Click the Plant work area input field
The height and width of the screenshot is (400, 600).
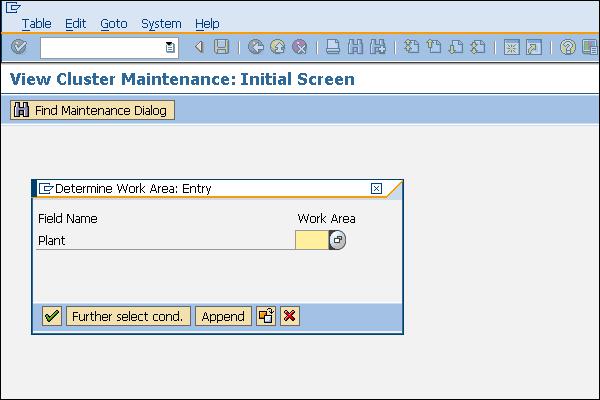pos(312,240)
